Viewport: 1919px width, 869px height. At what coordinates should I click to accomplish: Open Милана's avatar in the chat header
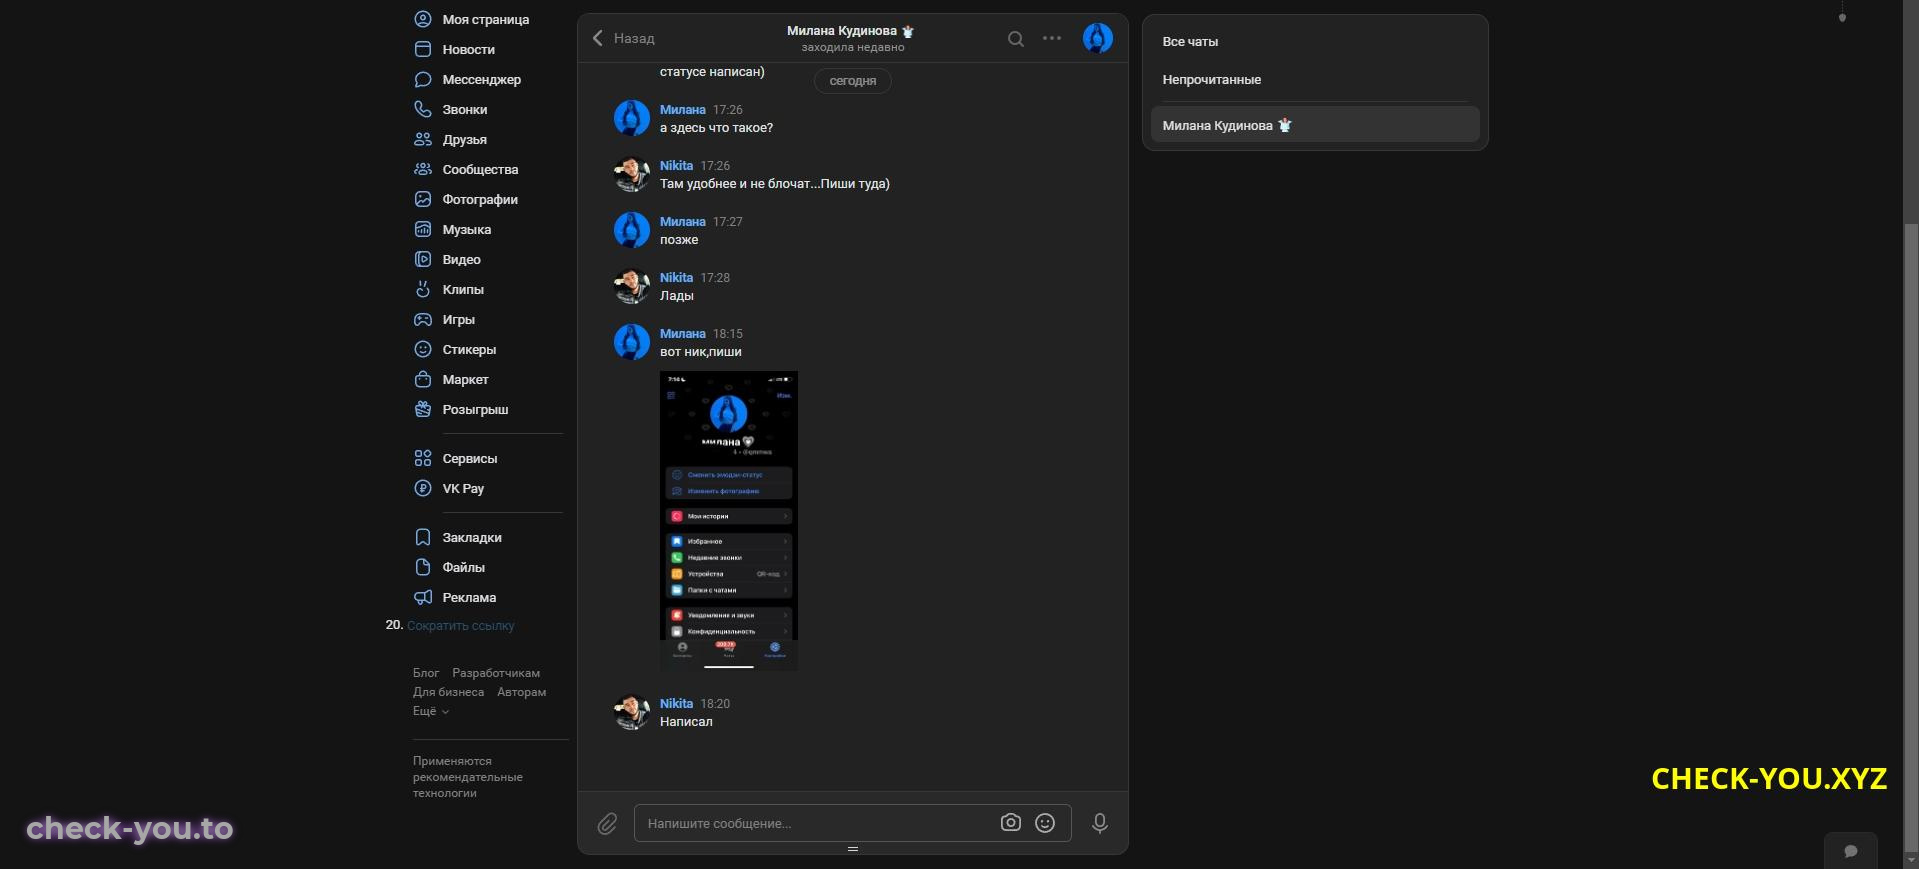tap(1098, 38)
